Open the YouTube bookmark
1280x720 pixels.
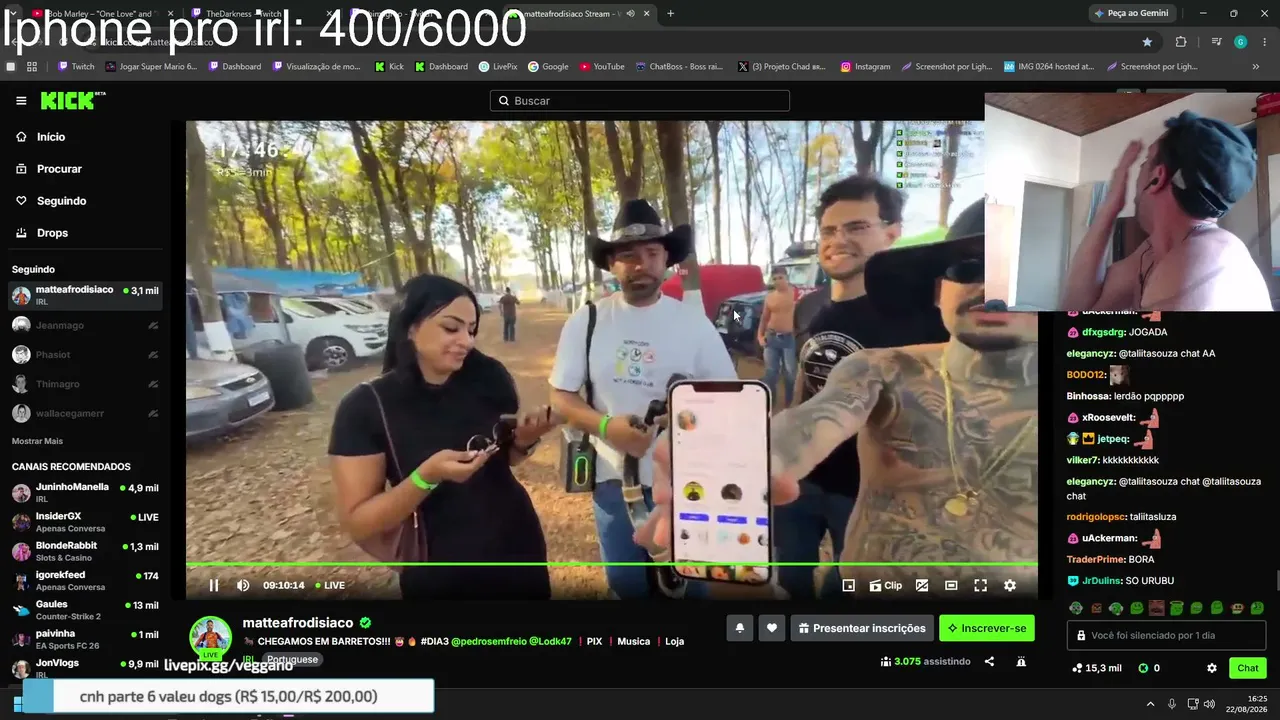pyautogui.click(x=602, y=67)
